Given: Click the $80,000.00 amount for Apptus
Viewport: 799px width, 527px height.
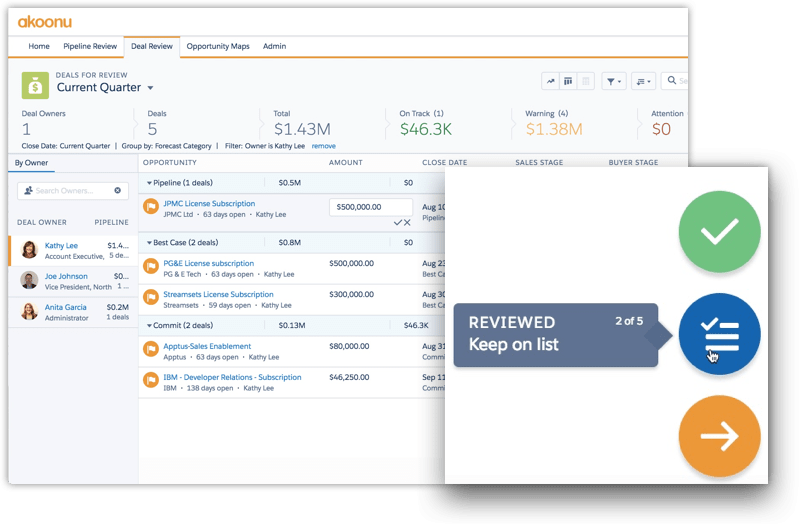Looking at the screenshot, I should 349,346.
